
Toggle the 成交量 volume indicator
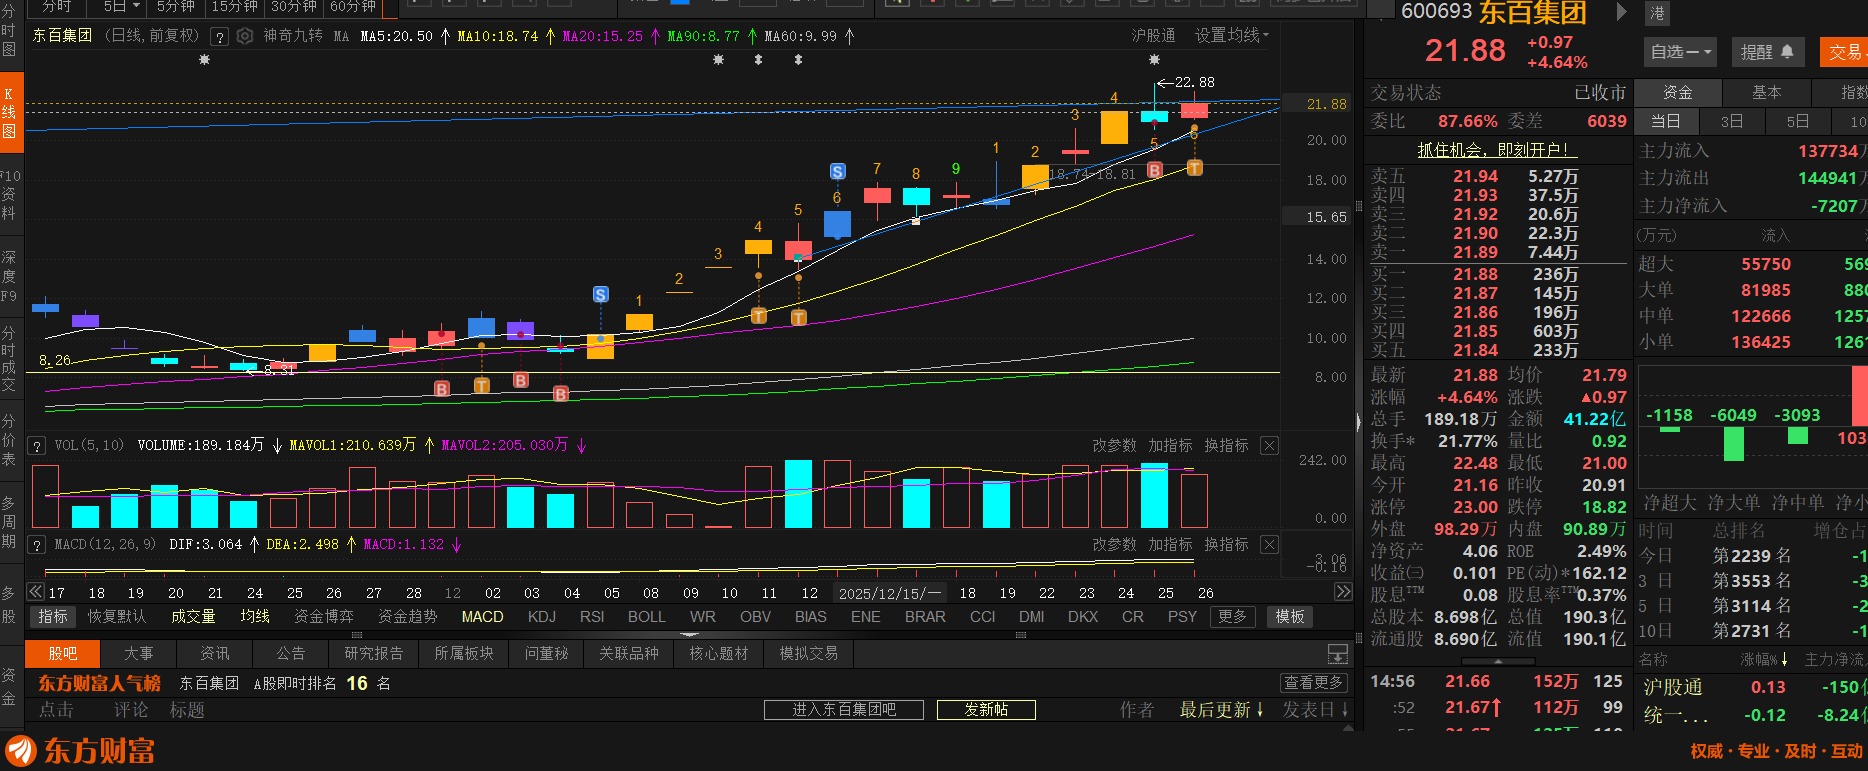[x=193, y=617]
